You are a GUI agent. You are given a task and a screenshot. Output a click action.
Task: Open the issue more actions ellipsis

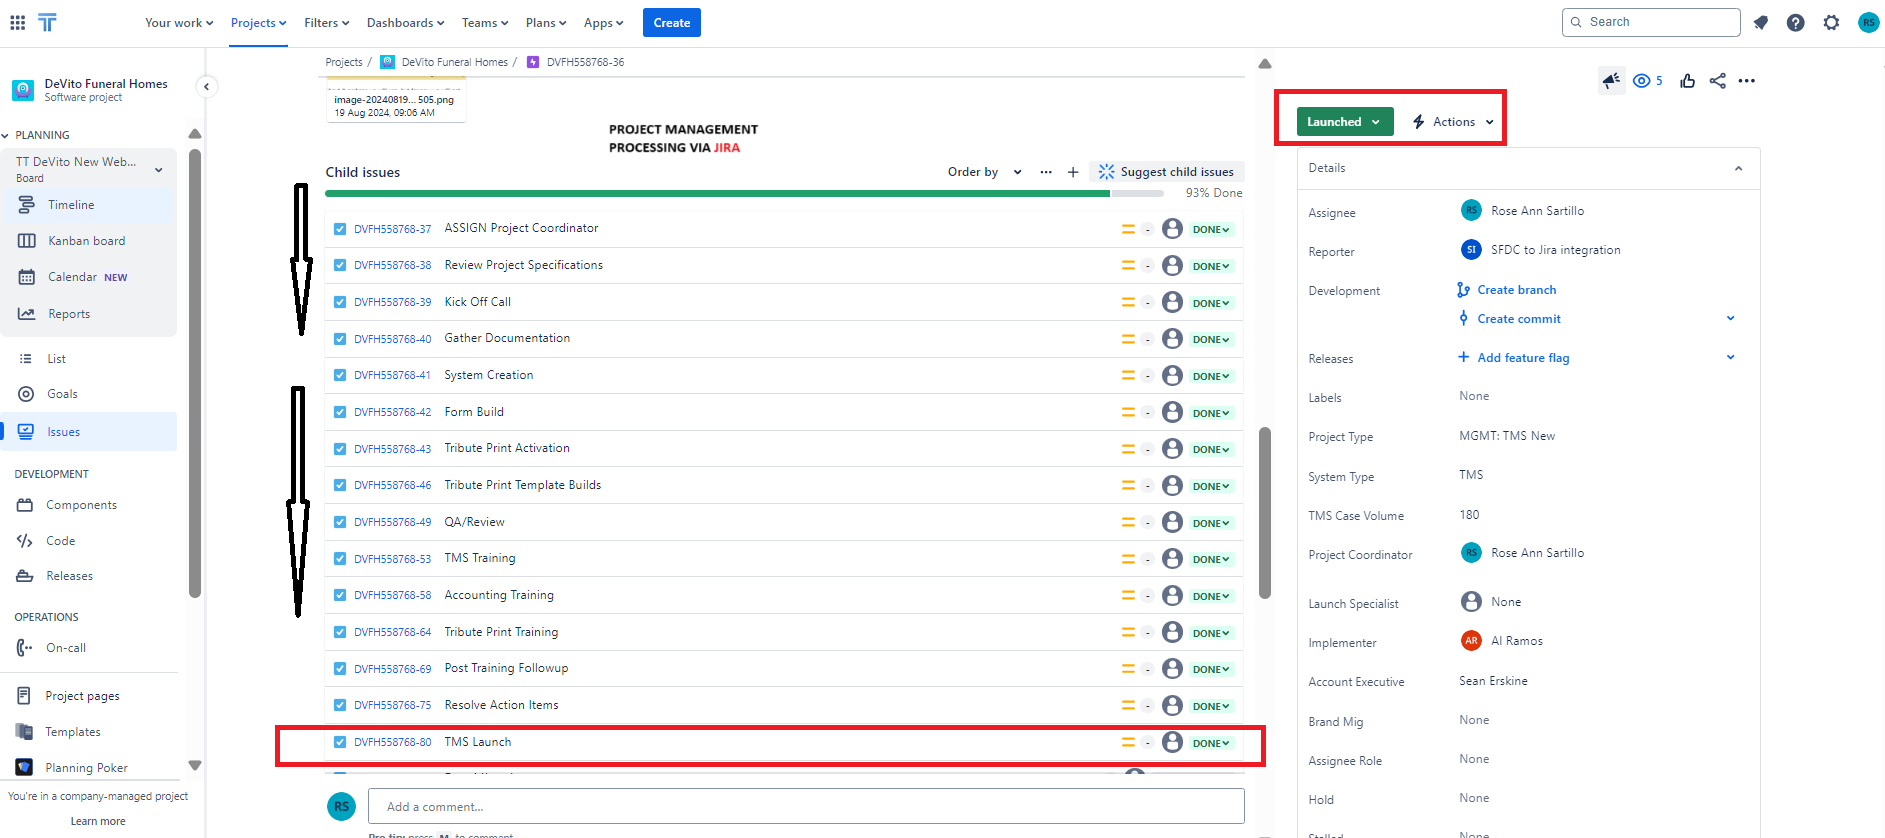click(1747, 81)
